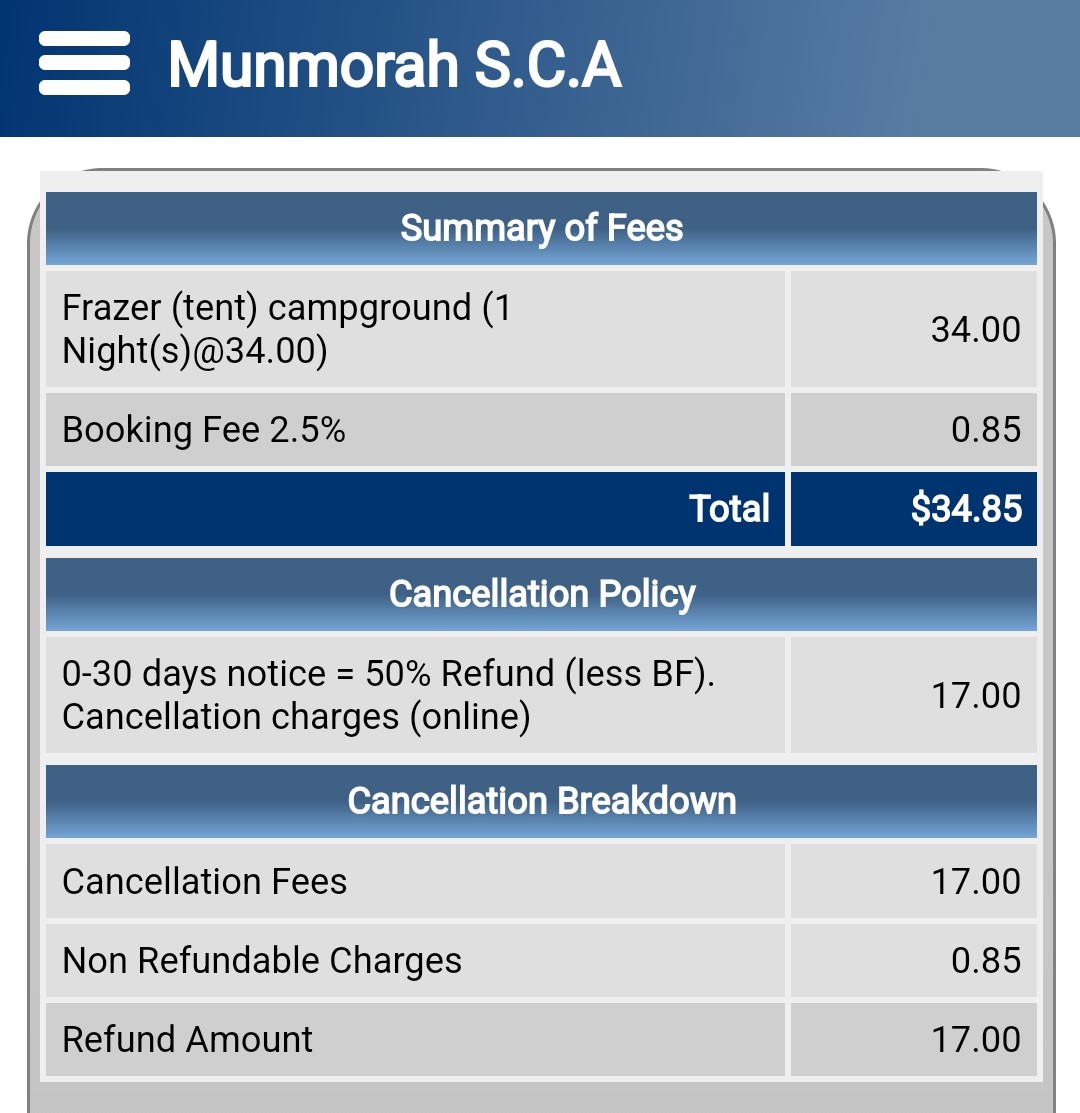1080x1113 pixels.
Task: Tap the Total label row
Action: (415, 509)
